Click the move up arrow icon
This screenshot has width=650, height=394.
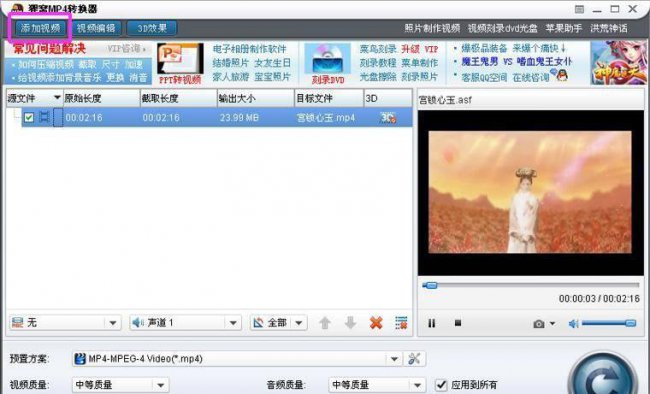(x=325, y=323)
